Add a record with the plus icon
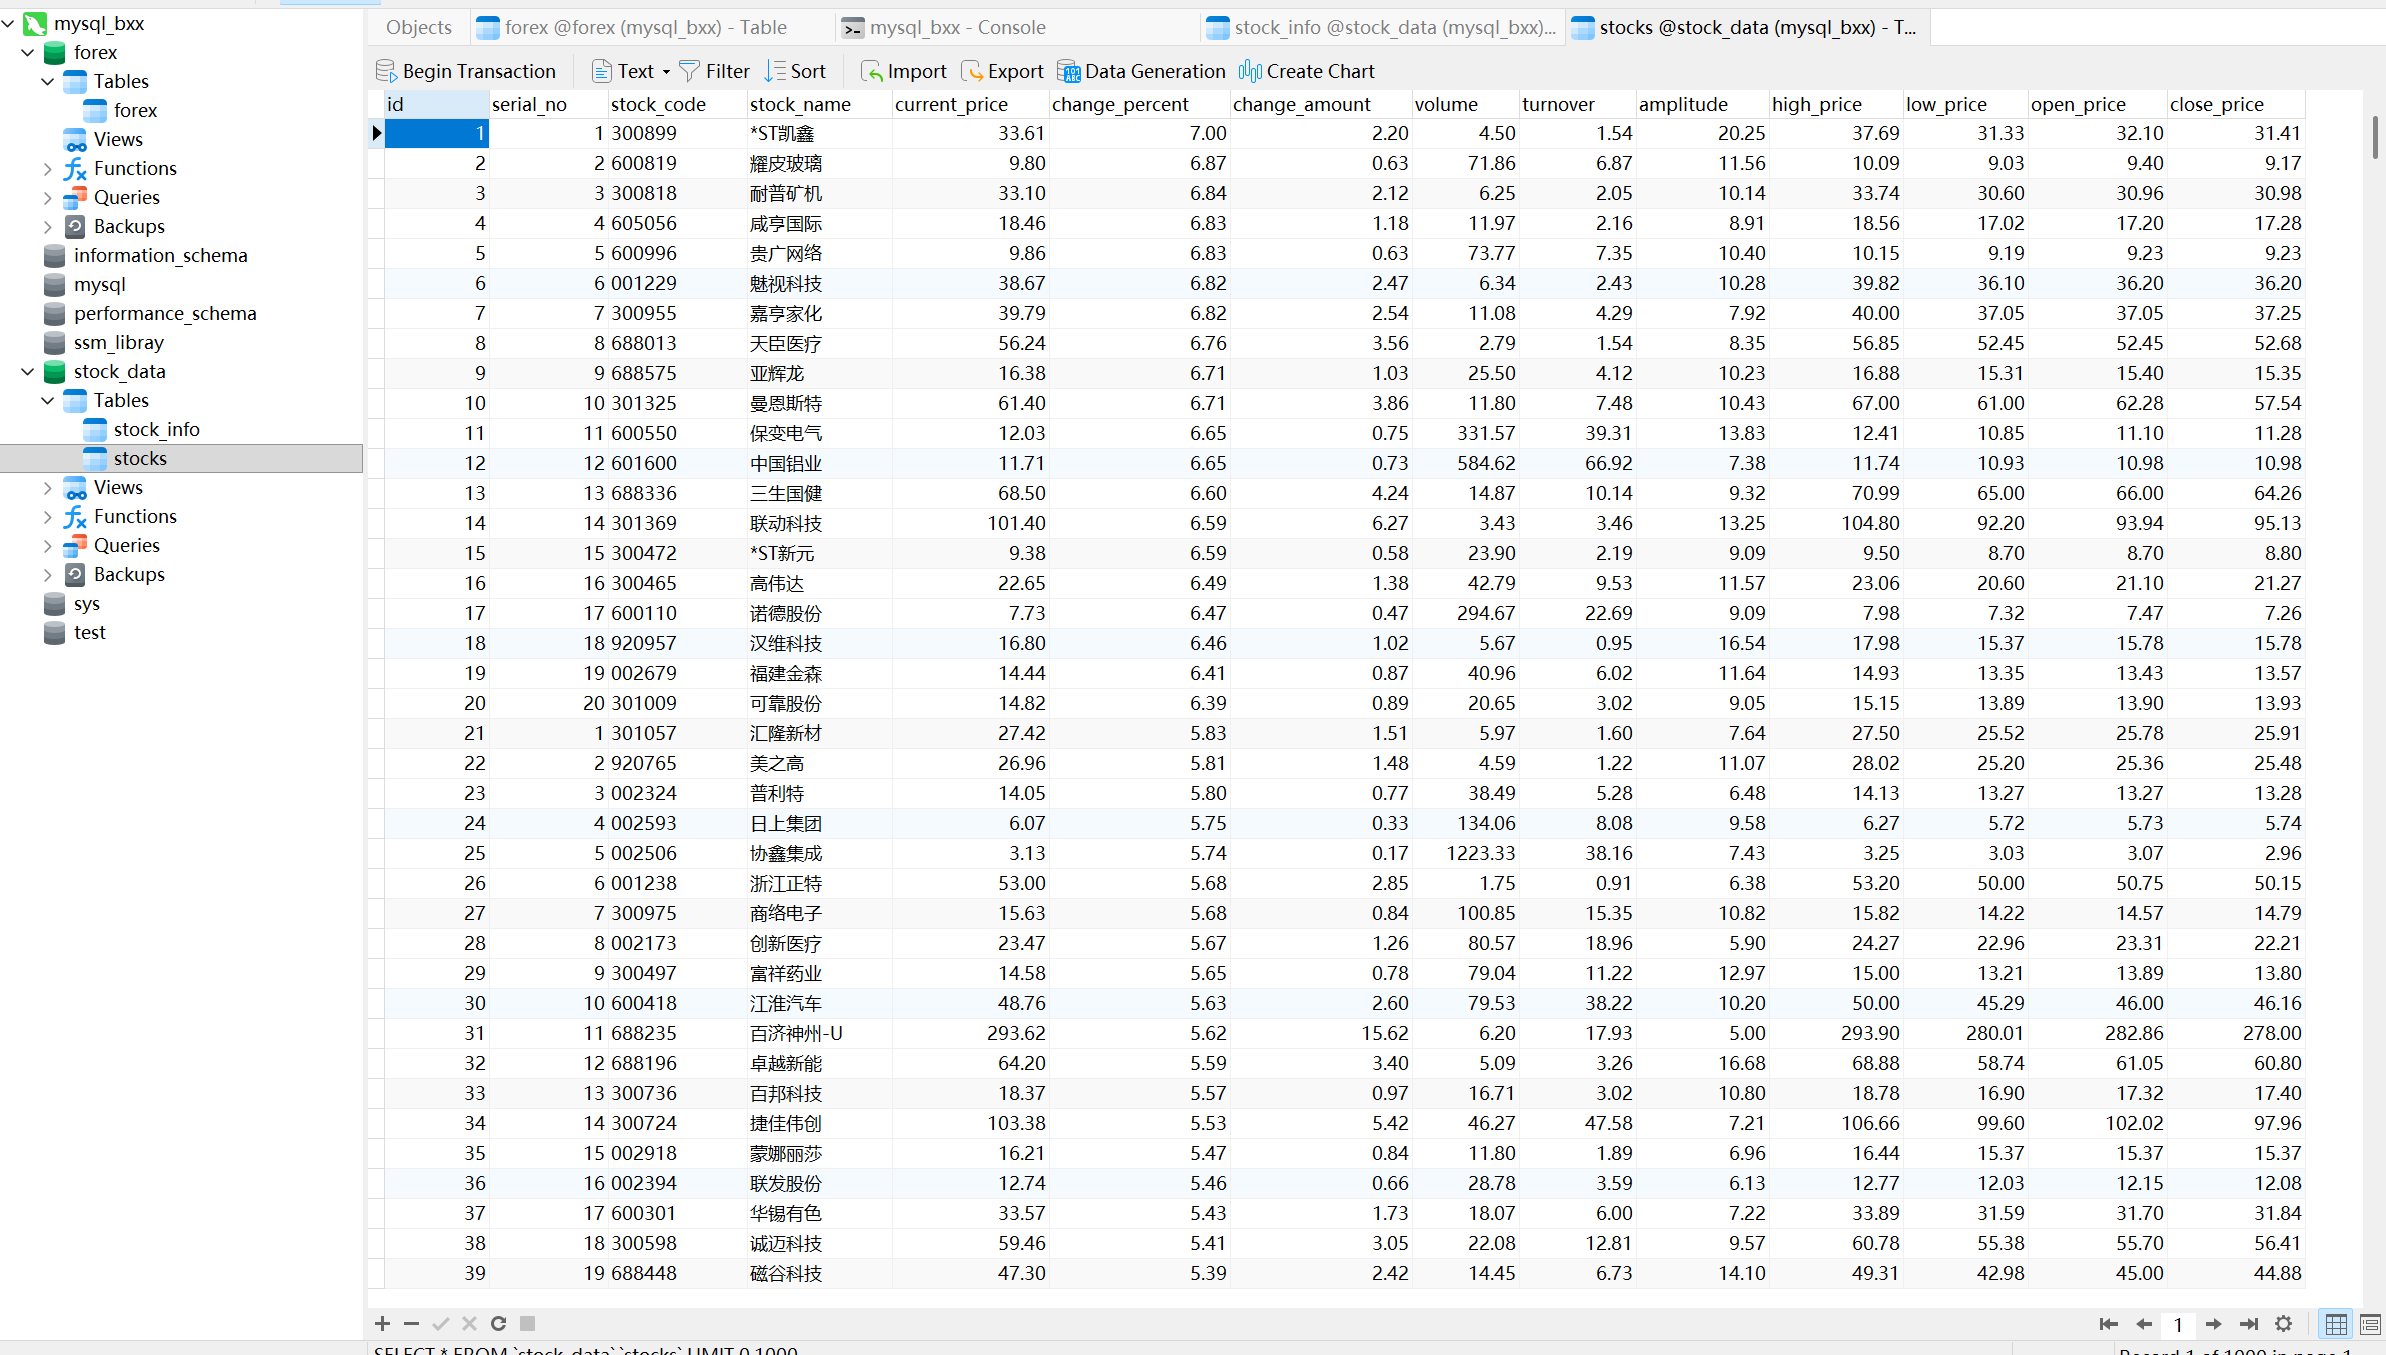The width and height of the screenshot is (2386, 1355). coord(382,1323)
